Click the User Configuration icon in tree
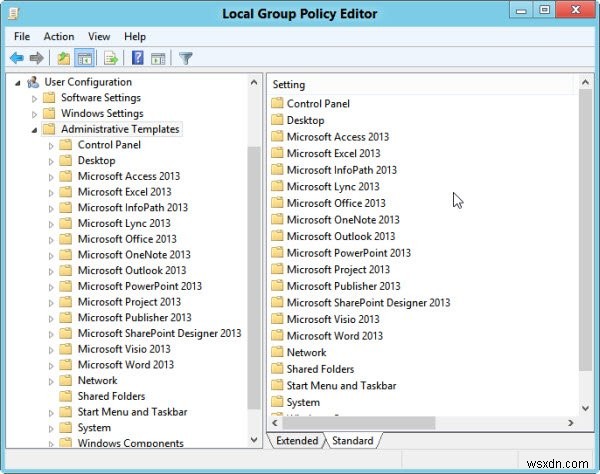The image size is (600, 474). coord(33,82)
